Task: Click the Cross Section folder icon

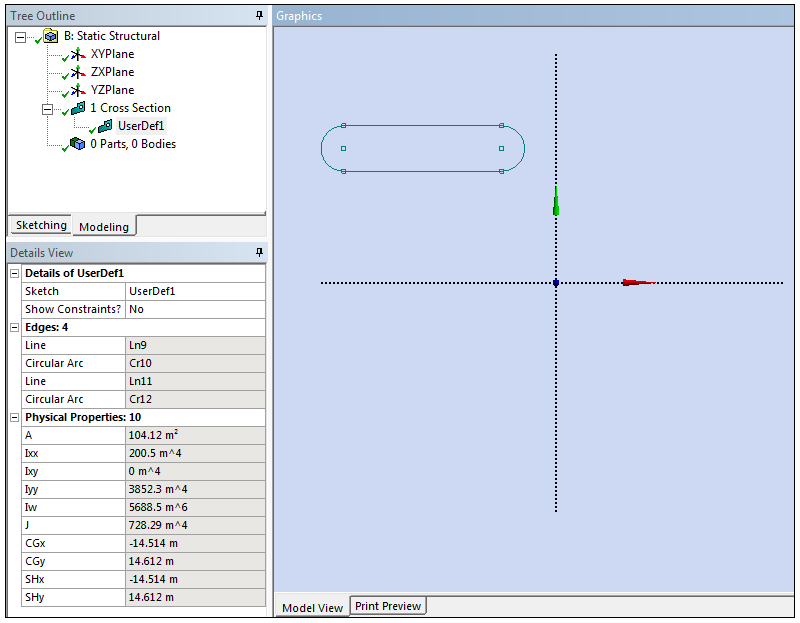Action: click(78, 108)
